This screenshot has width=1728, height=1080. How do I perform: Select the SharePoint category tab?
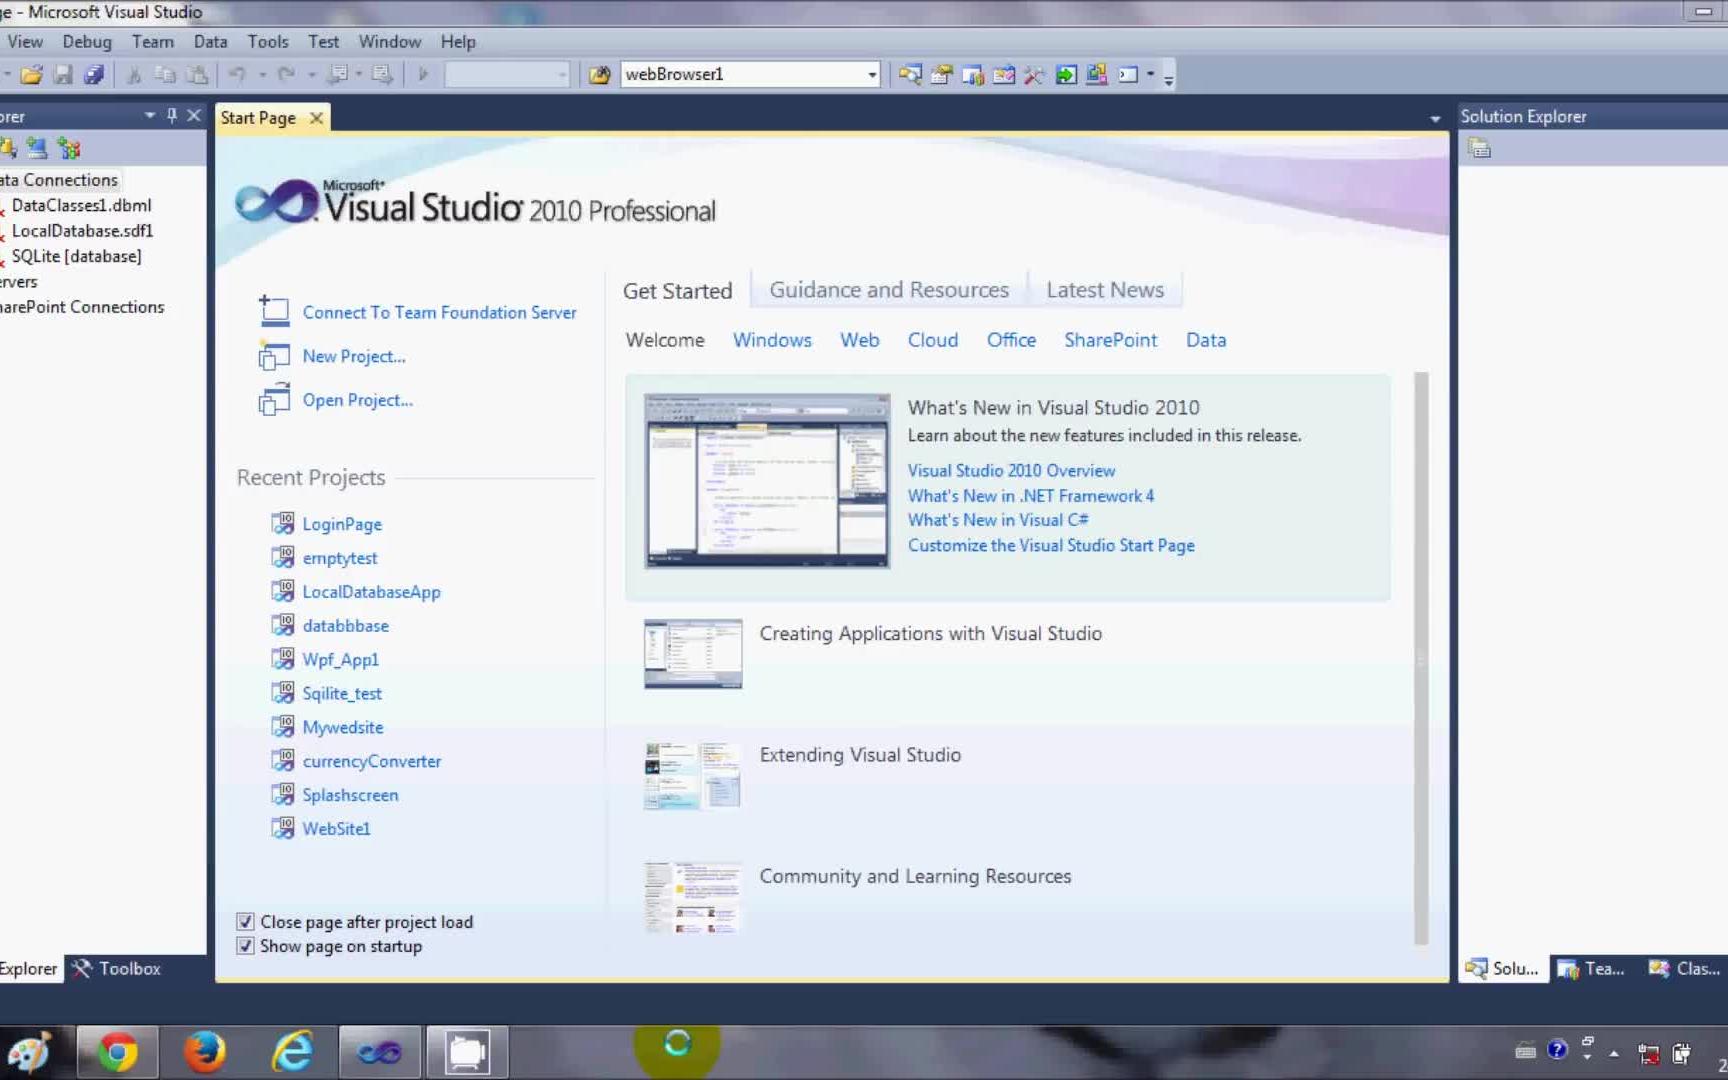[x=1110, y=340]
